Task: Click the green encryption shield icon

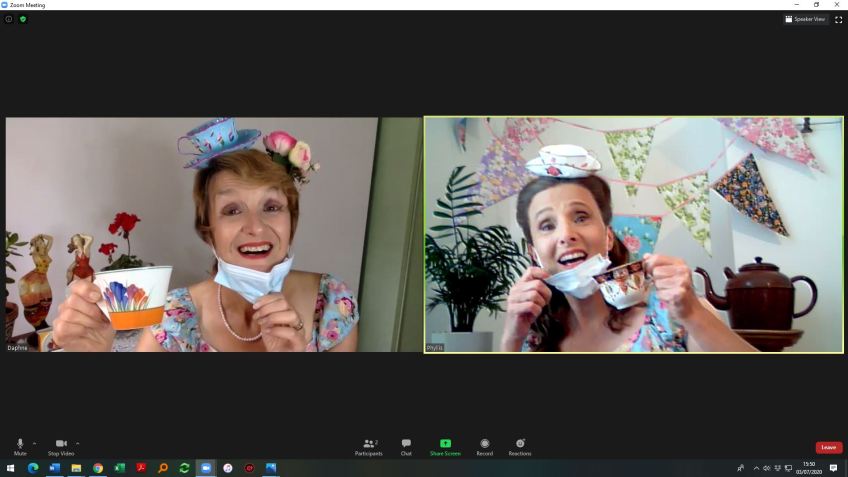Action: click(23, 19)
